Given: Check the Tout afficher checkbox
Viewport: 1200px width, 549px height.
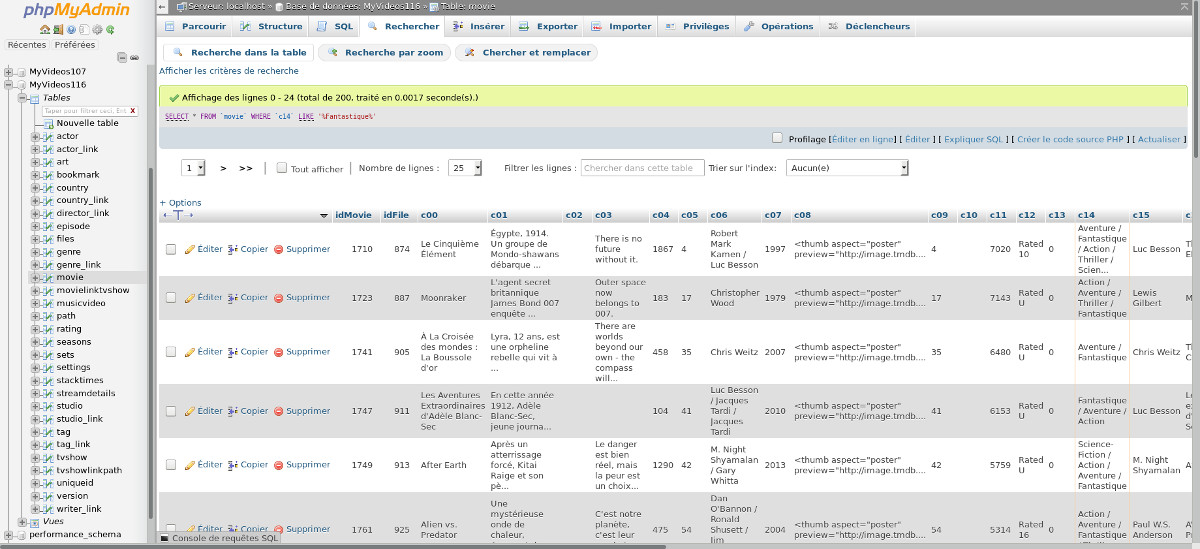Looking at the screenshot, I should click(x=282, y=169).
